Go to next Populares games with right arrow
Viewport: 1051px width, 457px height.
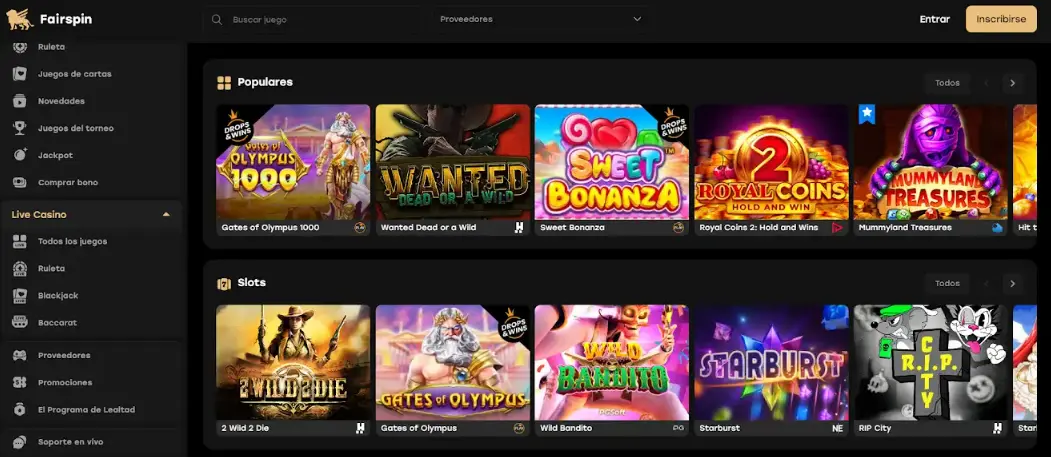[x=1012, y=83]
